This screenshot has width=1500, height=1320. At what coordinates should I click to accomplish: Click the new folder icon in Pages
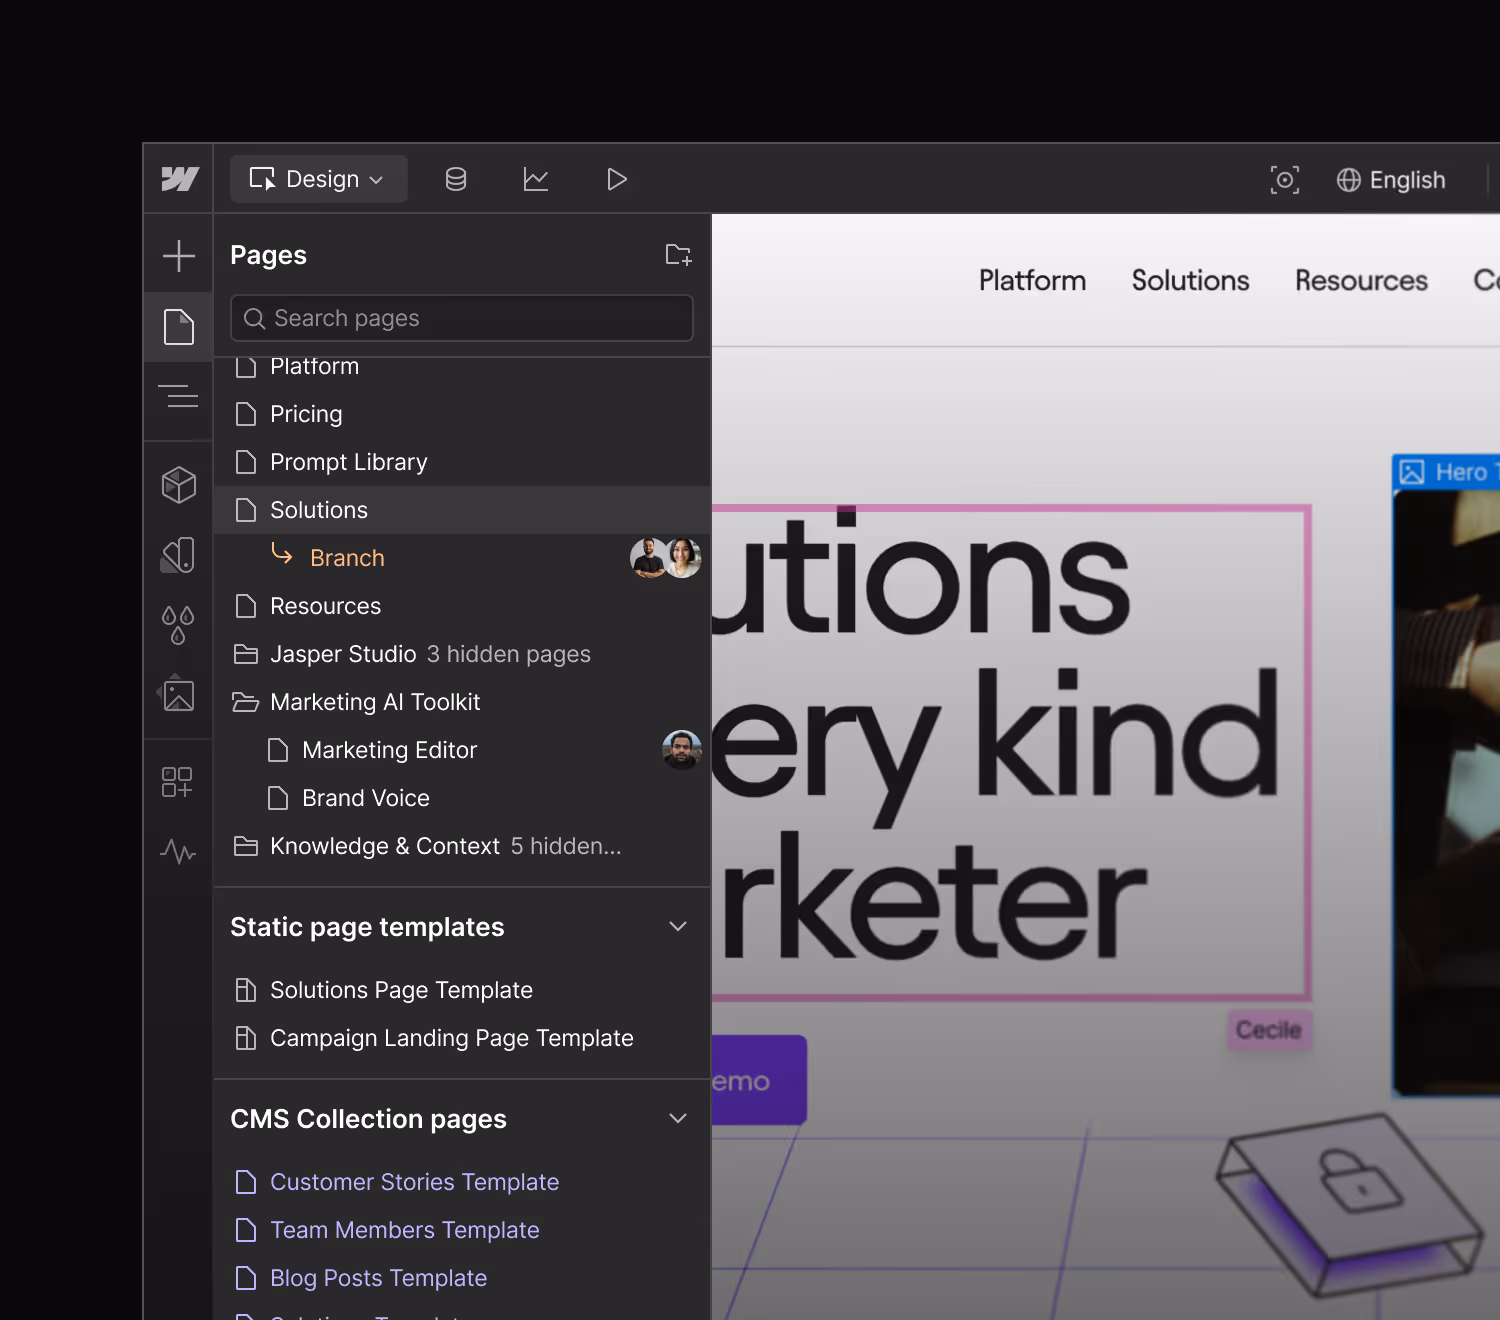[679, 255]
